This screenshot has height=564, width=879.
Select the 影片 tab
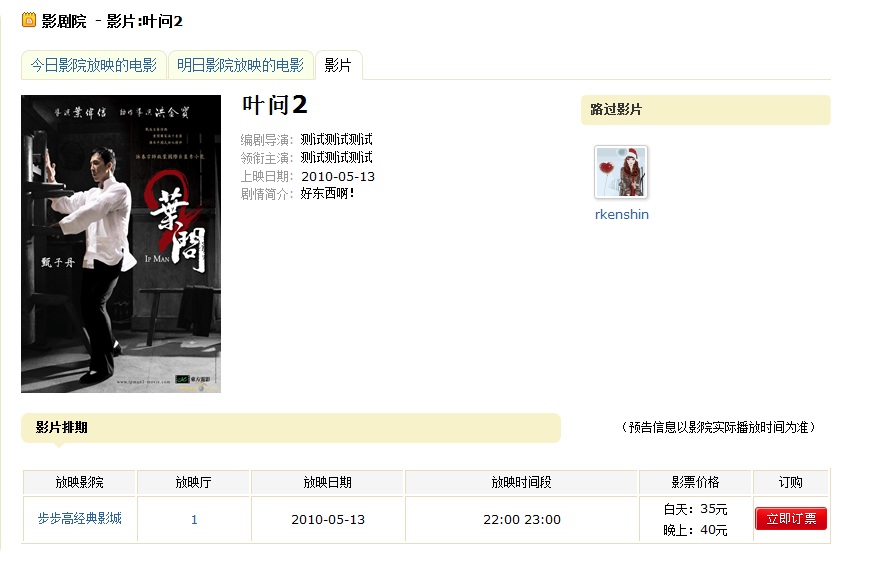tap(338, 65)
